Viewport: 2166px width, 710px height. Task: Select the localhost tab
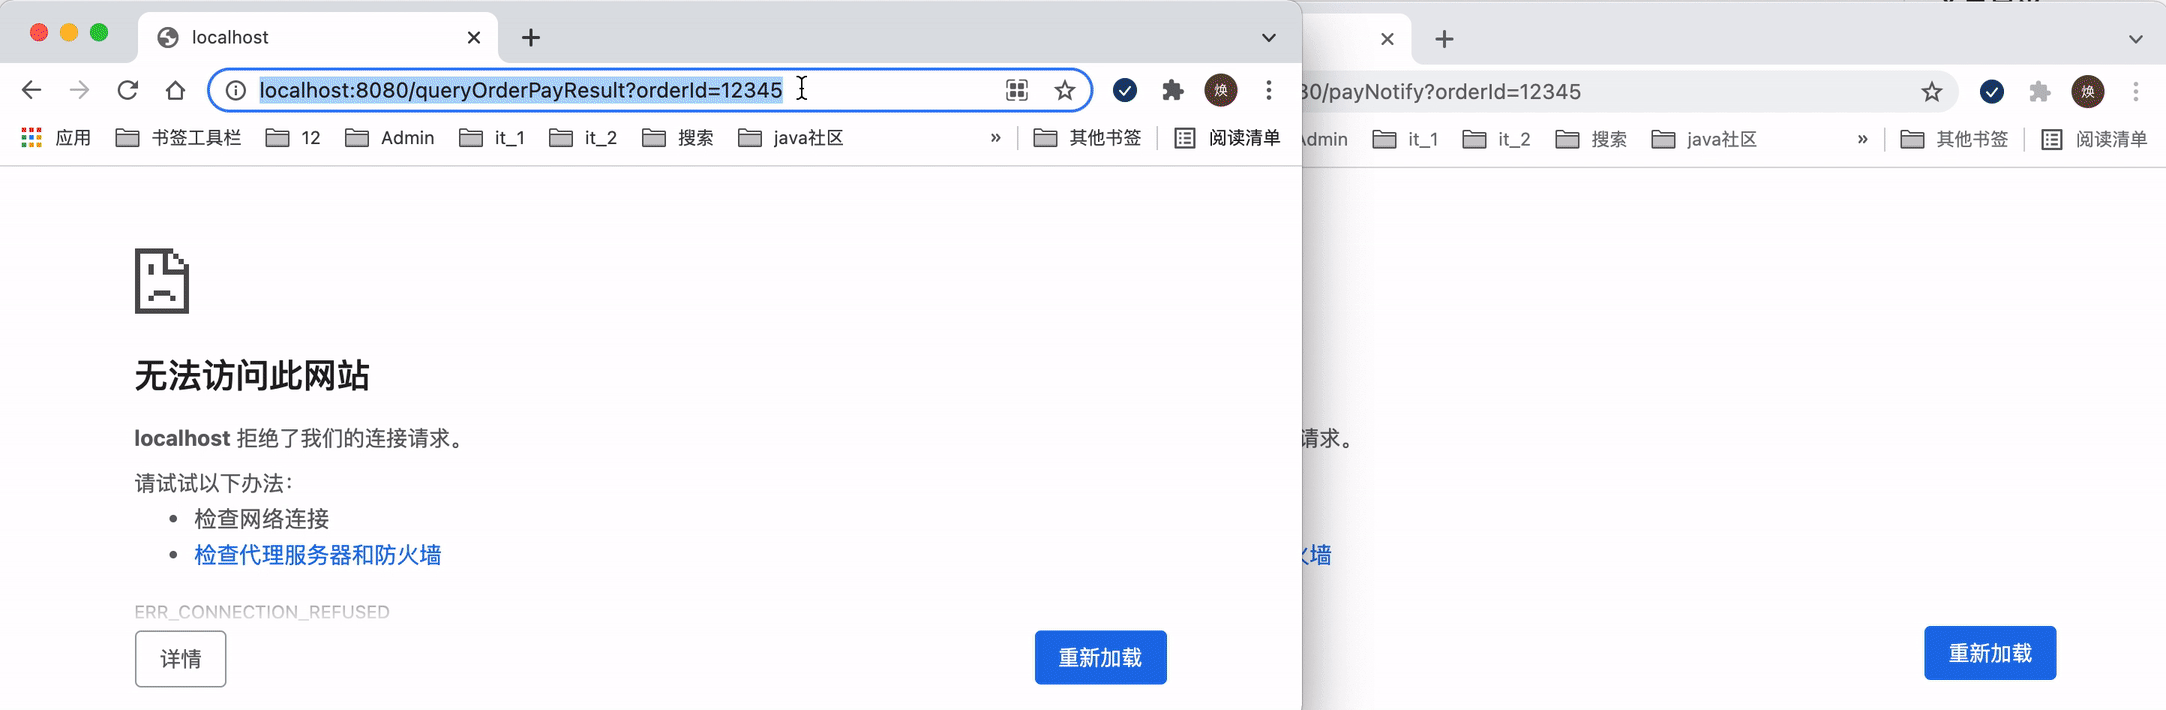click(317, 37)
